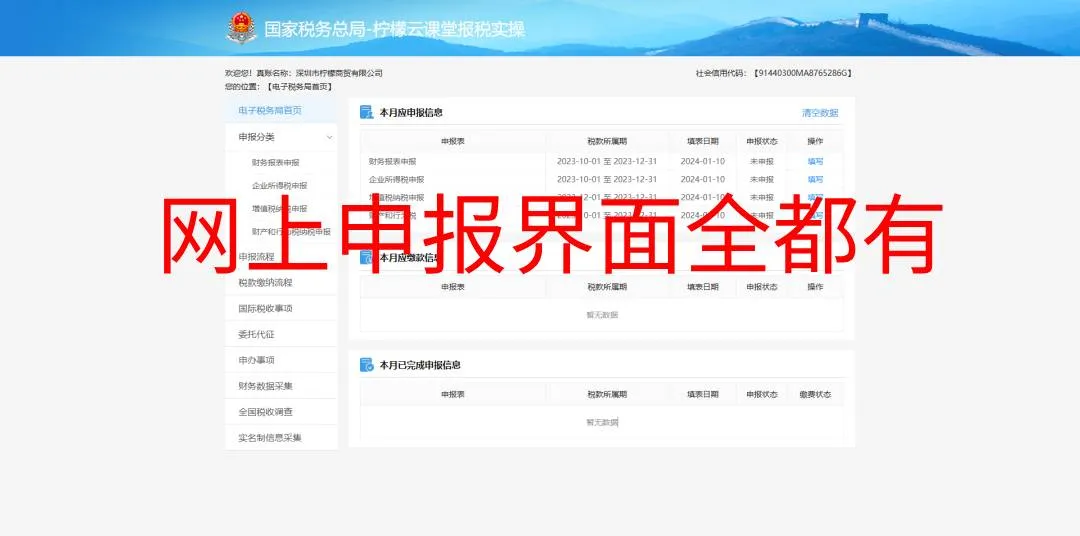This screenshot has width=1080, height=536.
Task: Select 国际税收事项 in the sidebar
Action: [265, 309]
